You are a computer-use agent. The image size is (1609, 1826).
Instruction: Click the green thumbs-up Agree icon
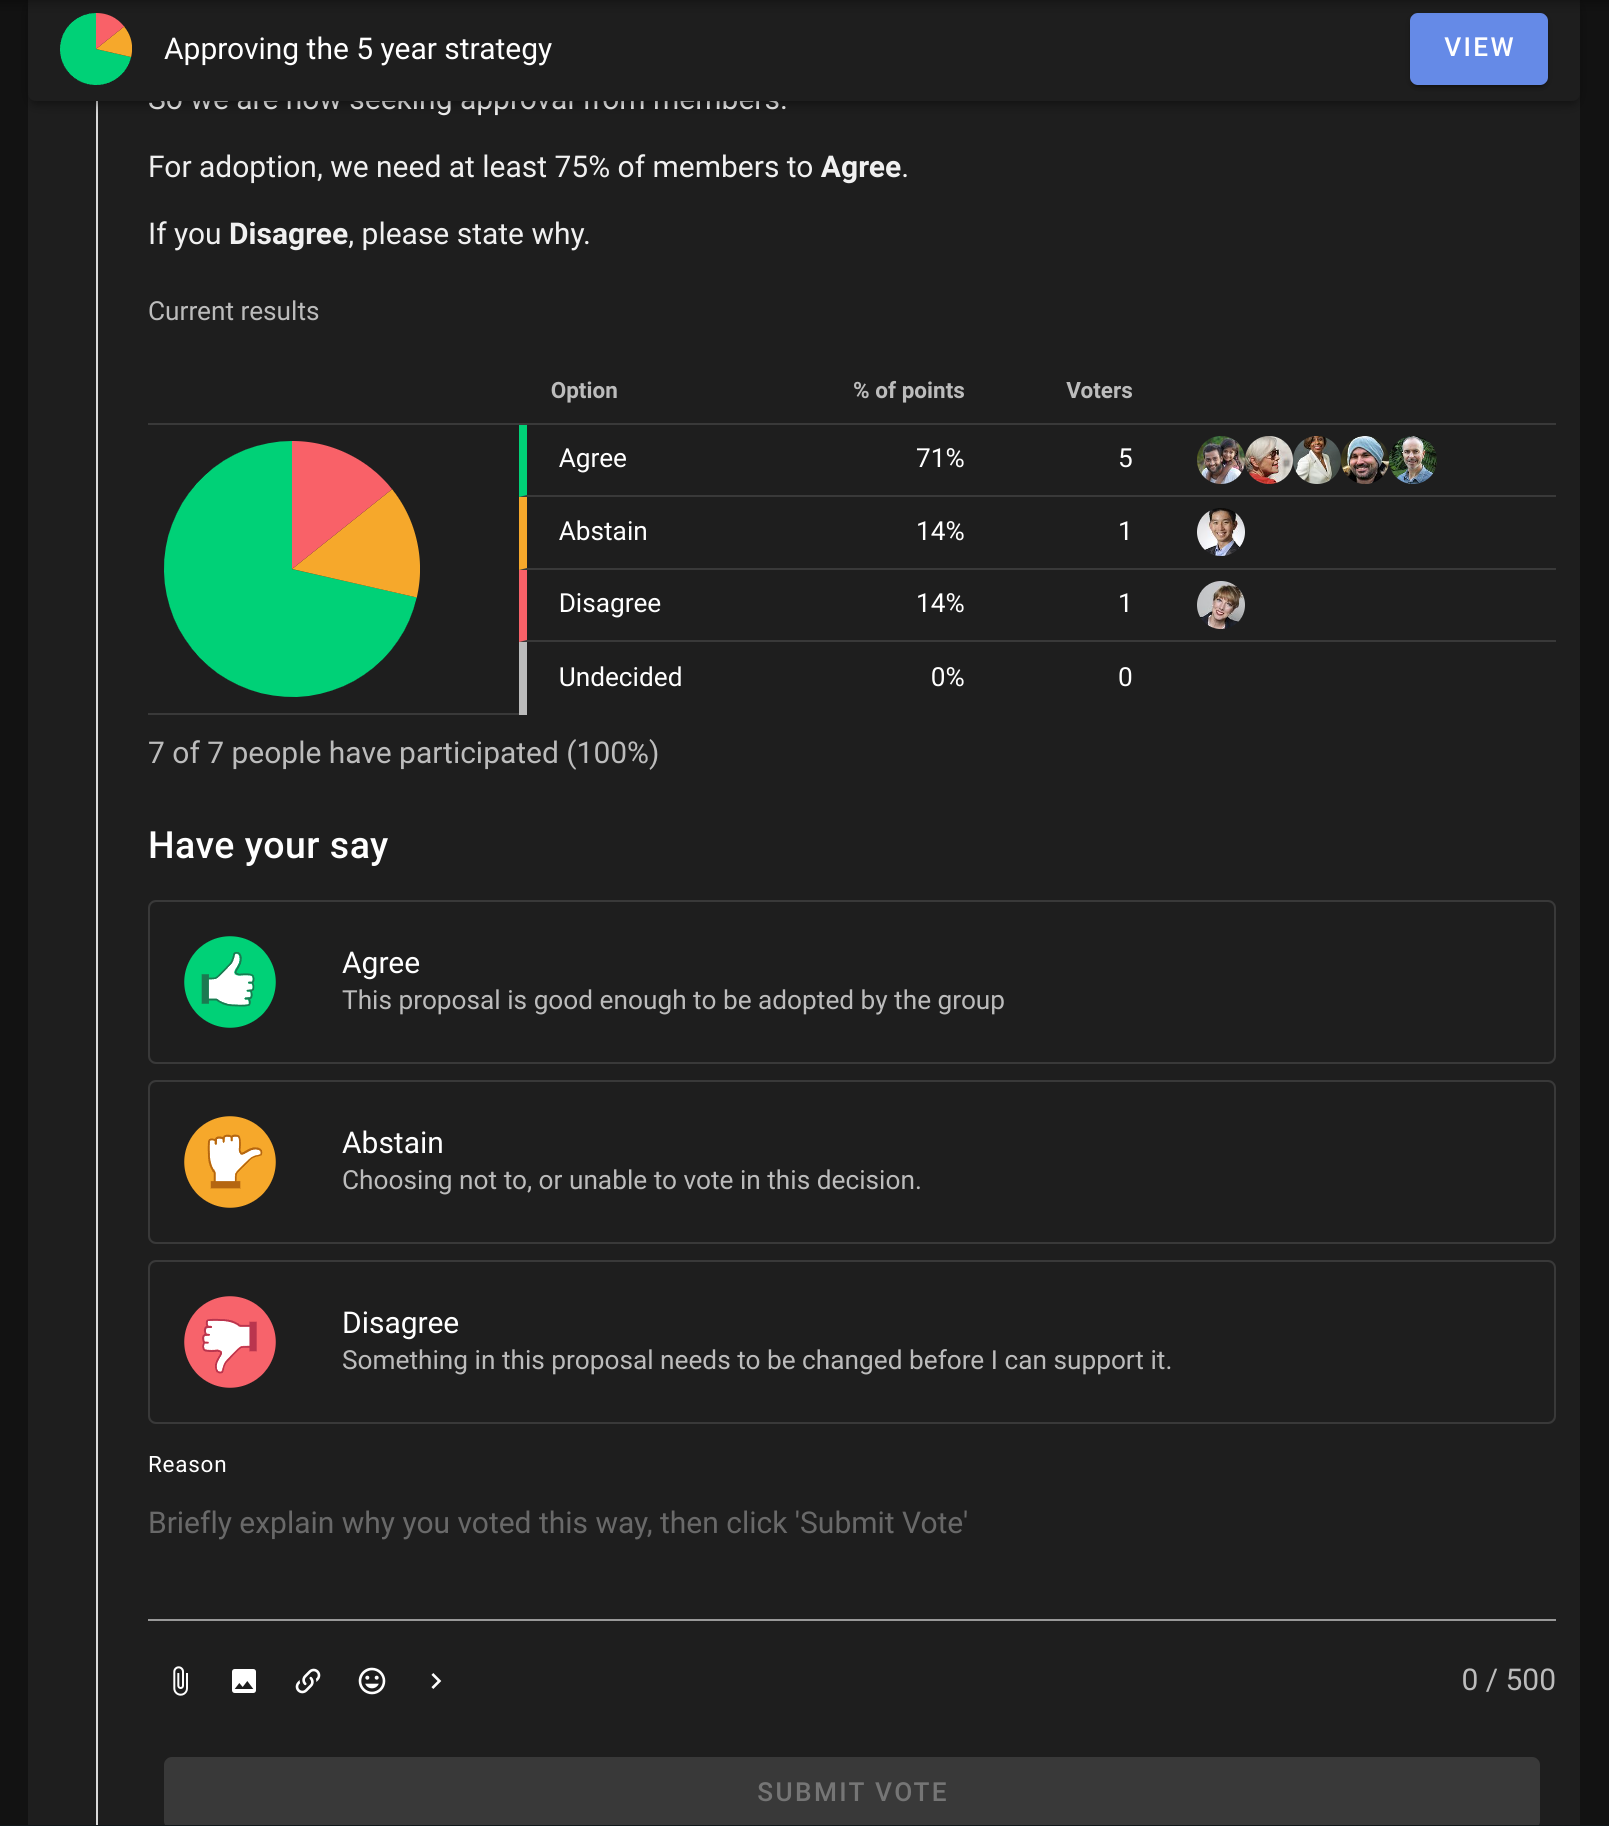230,982
